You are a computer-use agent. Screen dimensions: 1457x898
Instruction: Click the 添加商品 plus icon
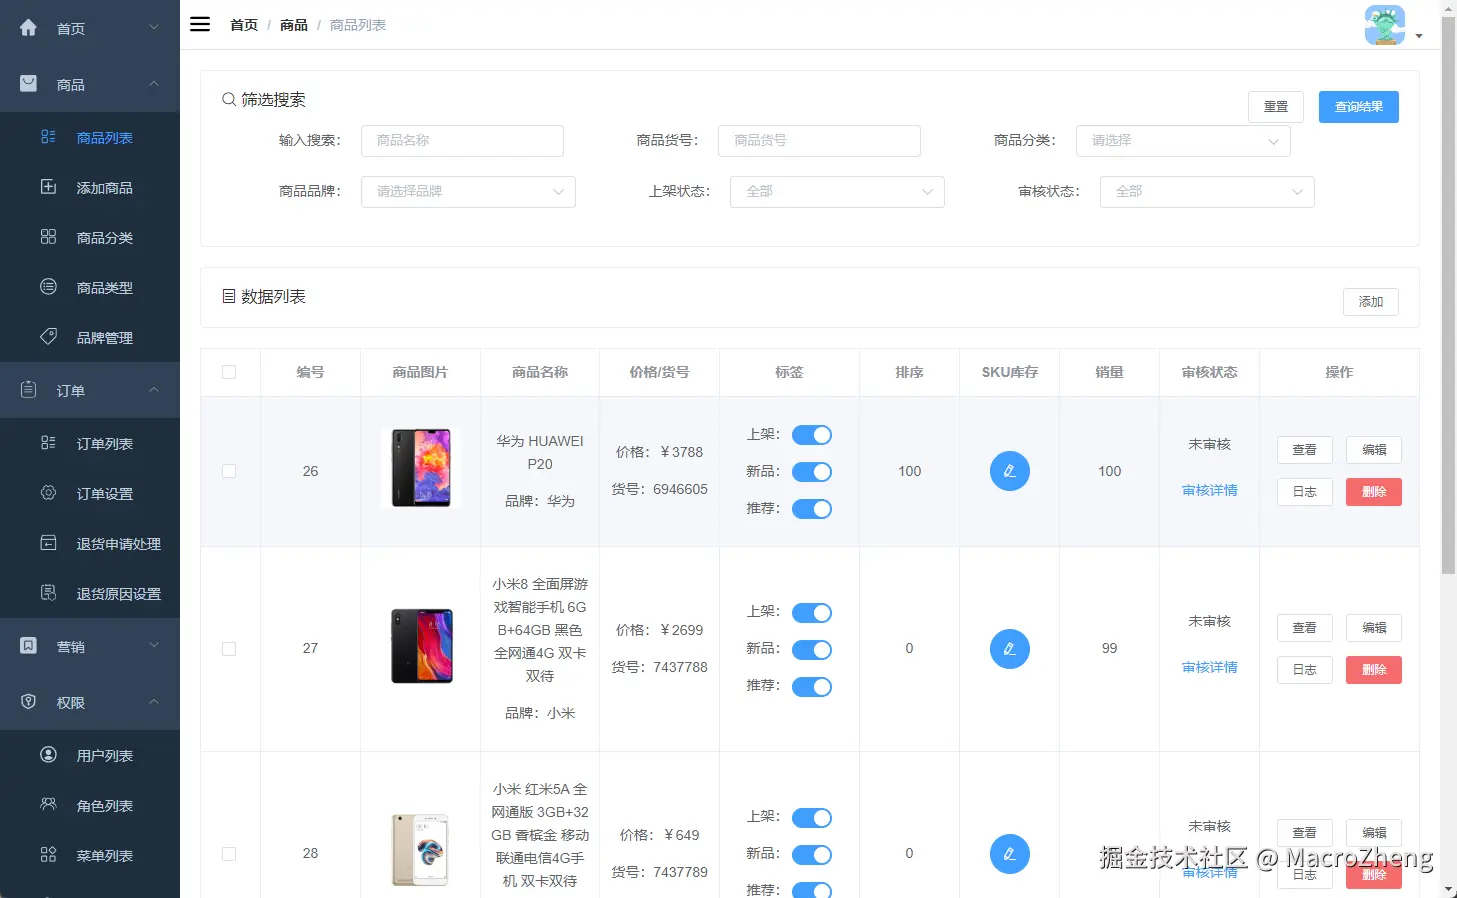(48, 187)
